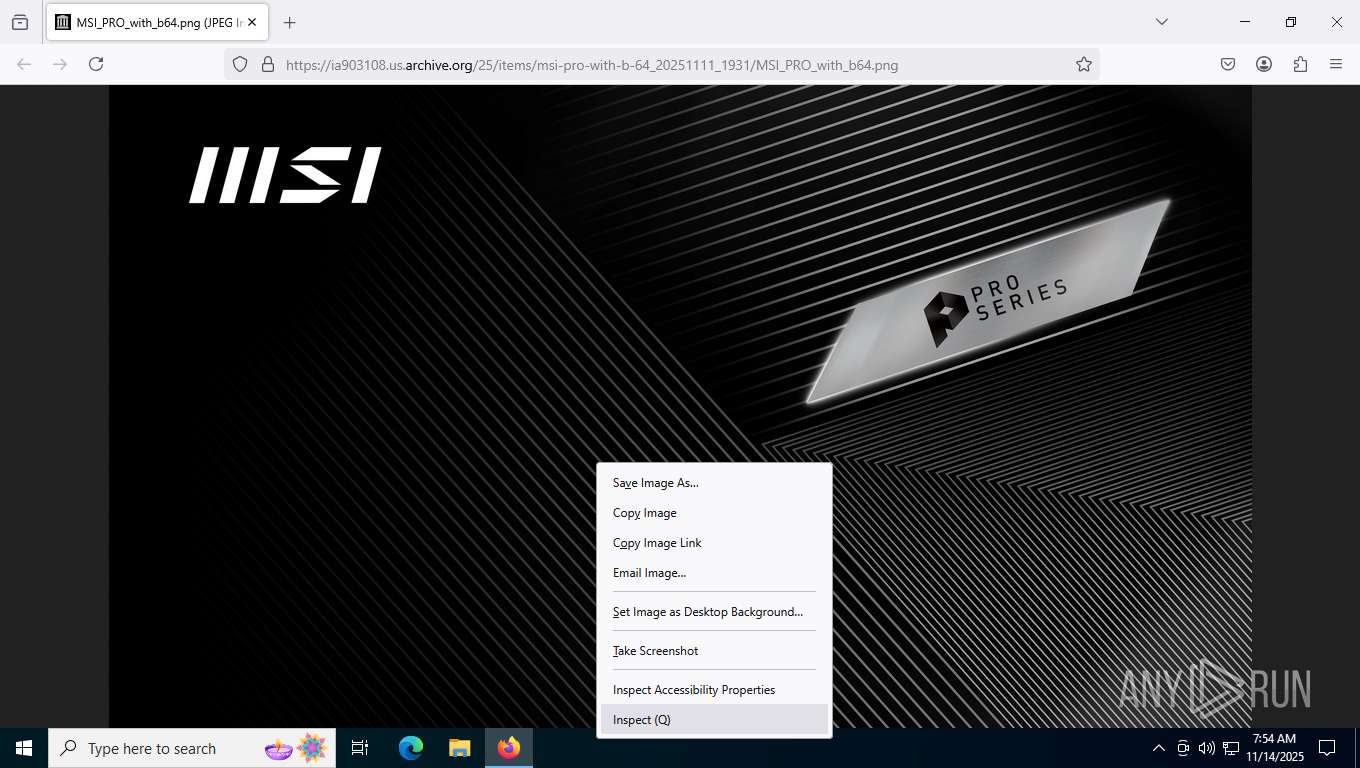Choose Copy Image from the context menu
Viewport: 1360px width, 768px height.
tap(714, 513)
